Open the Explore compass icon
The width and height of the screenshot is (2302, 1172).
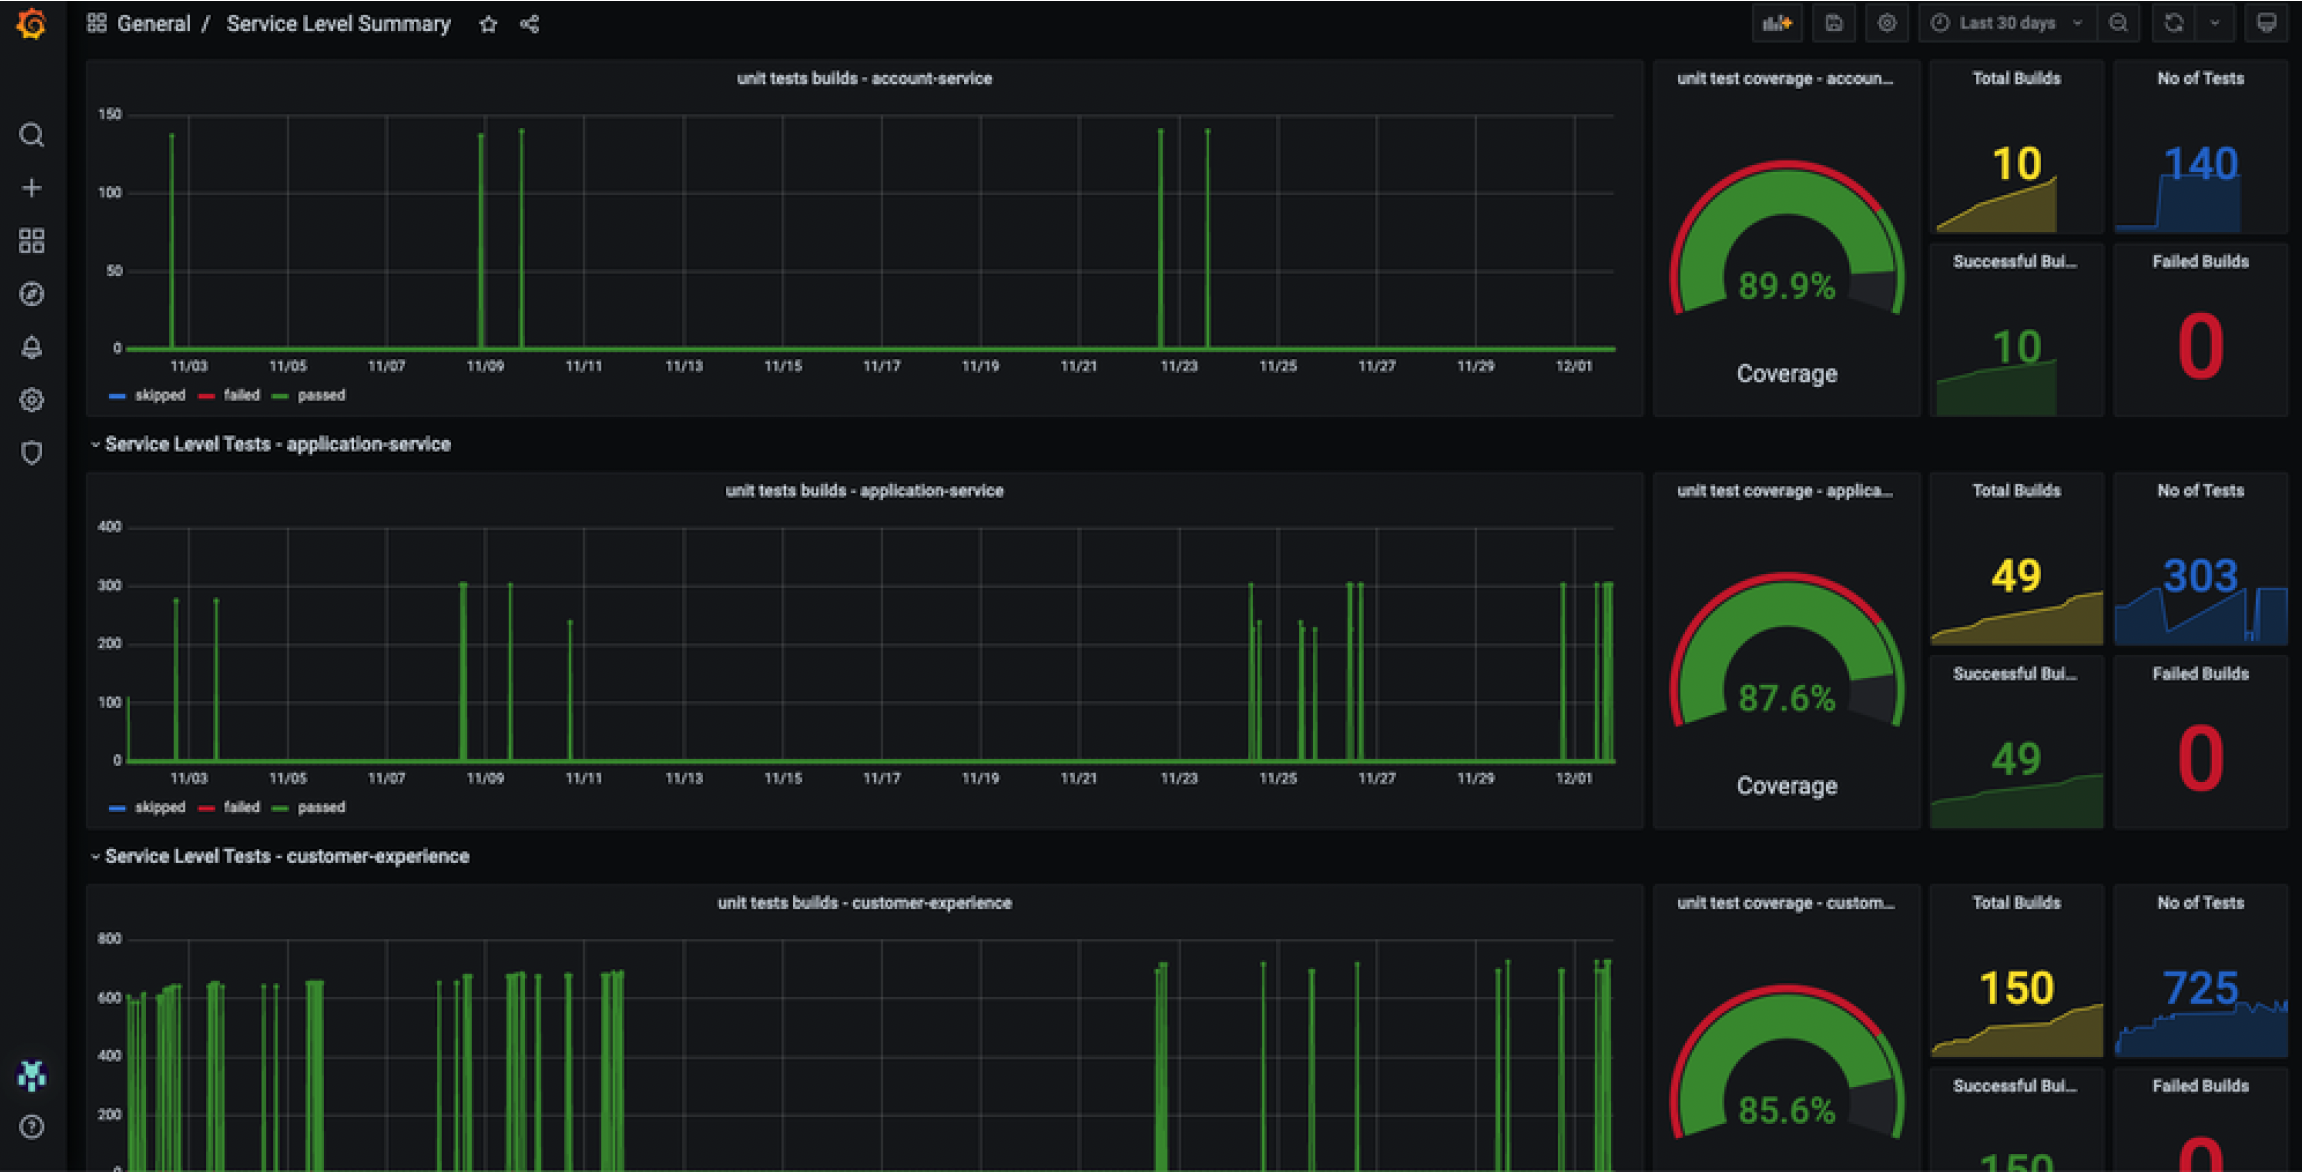click(32, 294)
